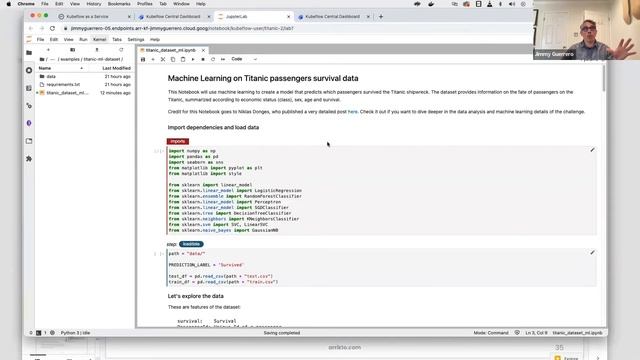Open the open tabs sidebar icon
The height and width of the screenshot is (360, 640).
tap(29, 141)
